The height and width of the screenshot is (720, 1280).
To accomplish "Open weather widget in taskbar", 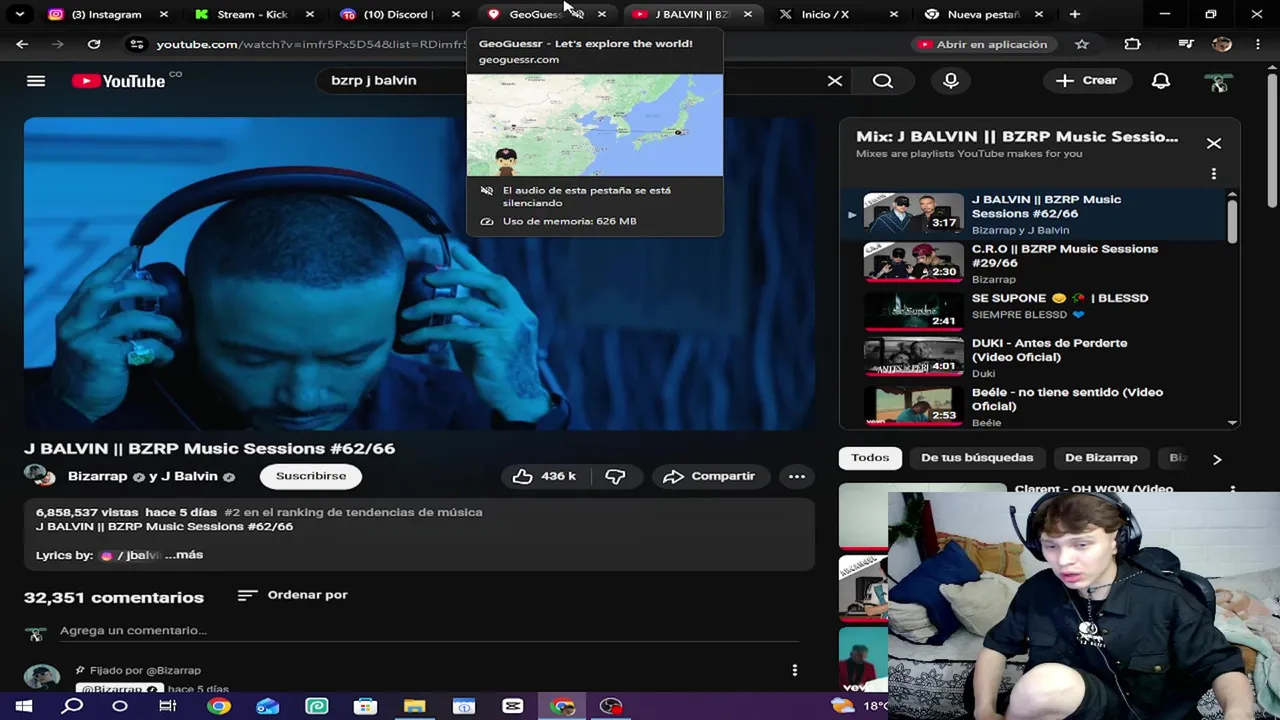I will (x=860, y=706).
